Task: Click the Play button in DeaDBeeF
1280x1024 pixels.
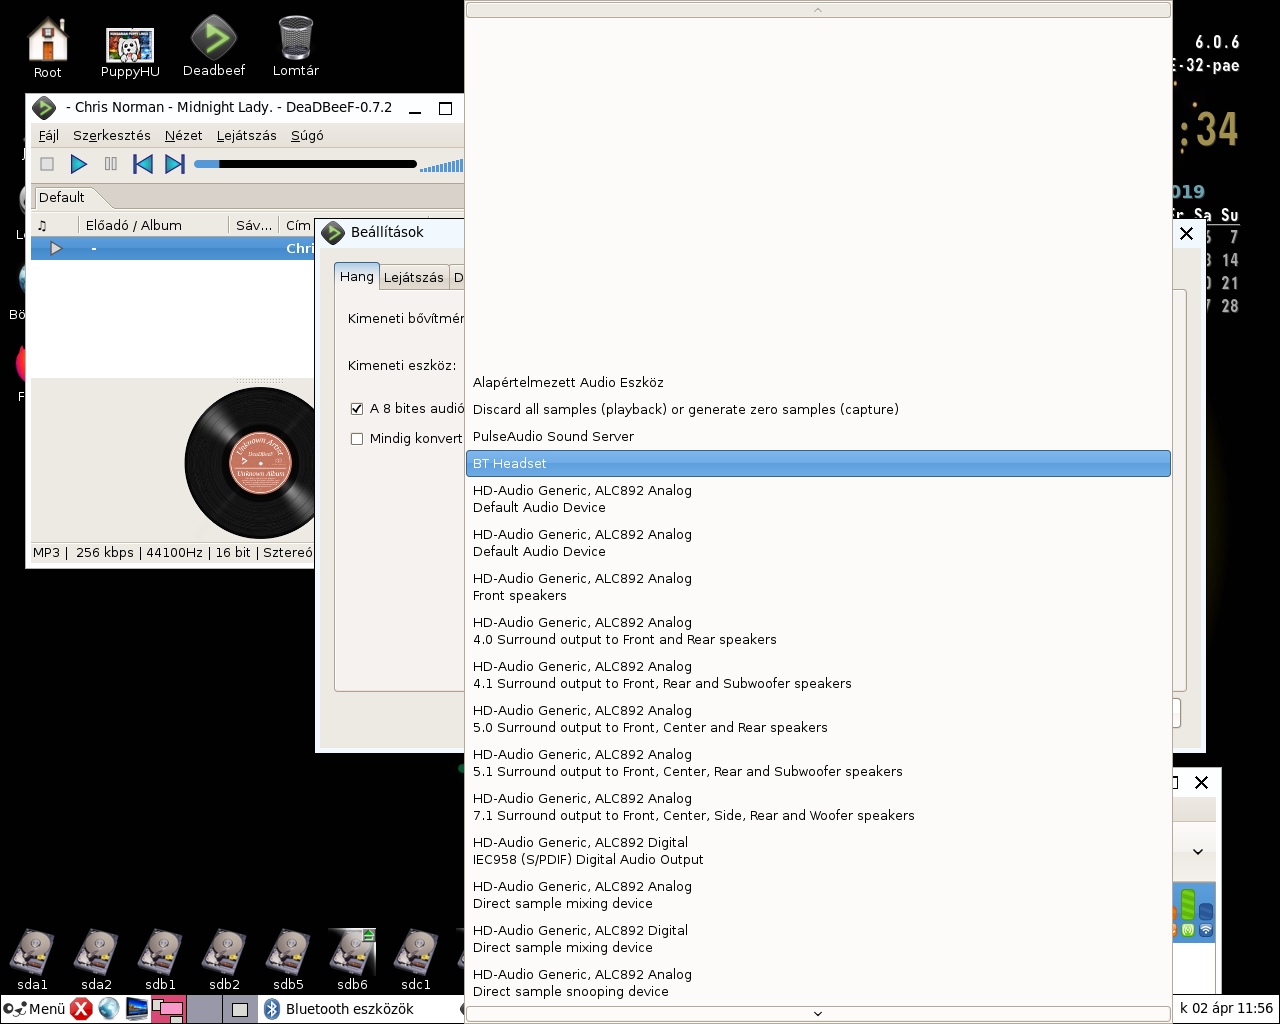Action: (79, 164)
